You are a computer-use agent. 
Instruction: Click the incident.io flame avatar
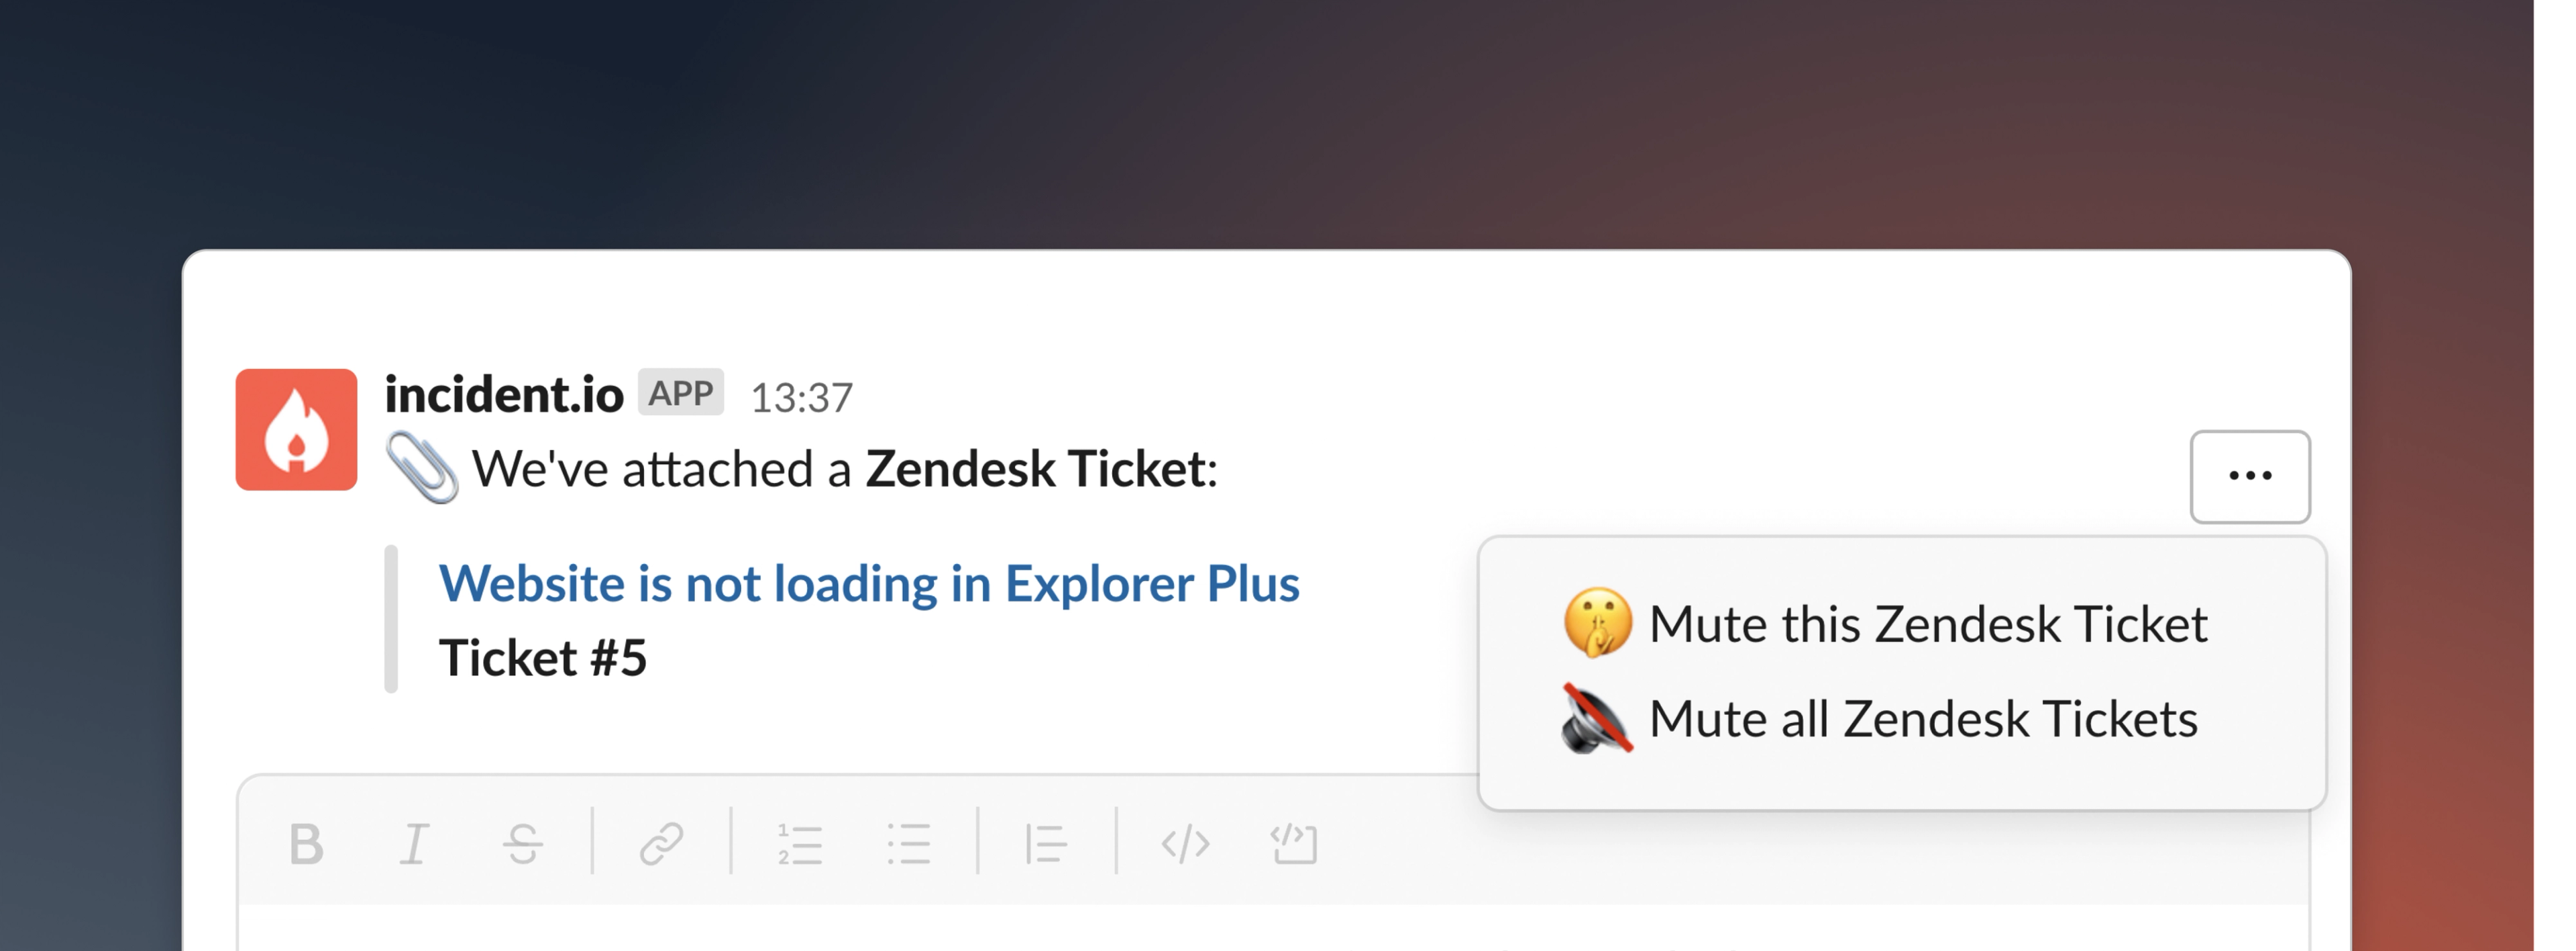296,429
